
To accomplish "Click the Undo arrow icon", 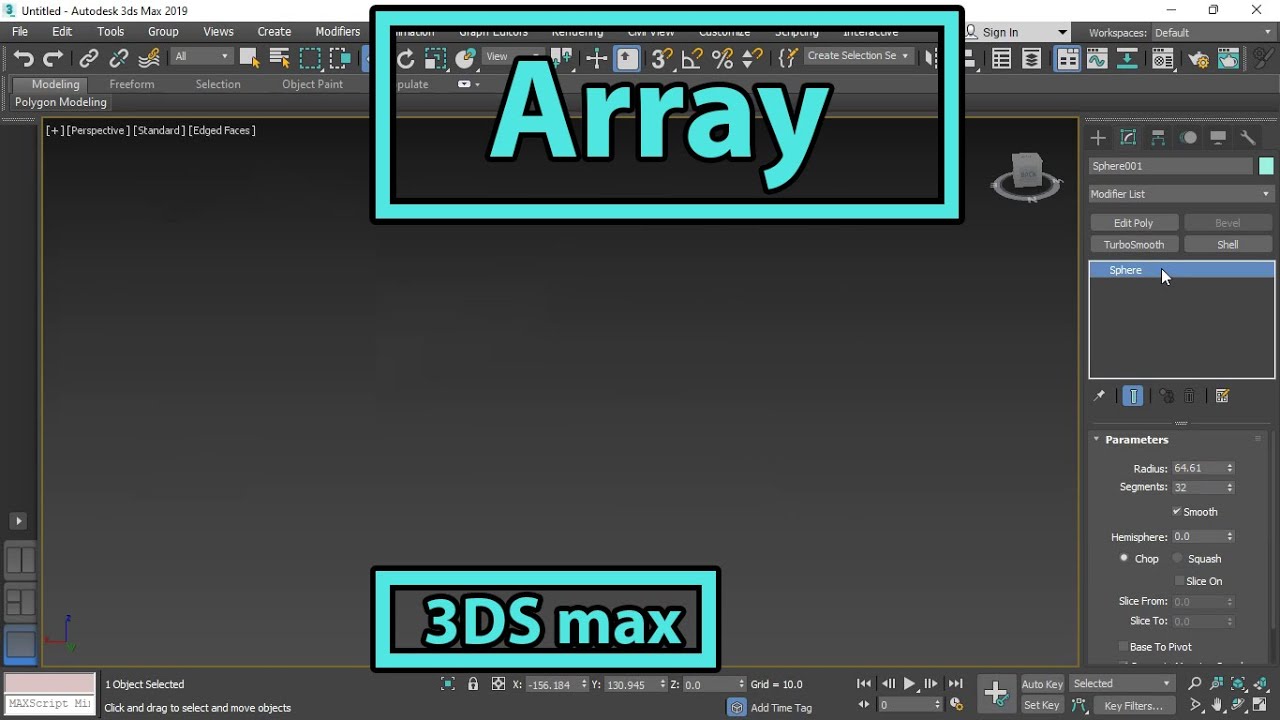I will coord(23,58).
